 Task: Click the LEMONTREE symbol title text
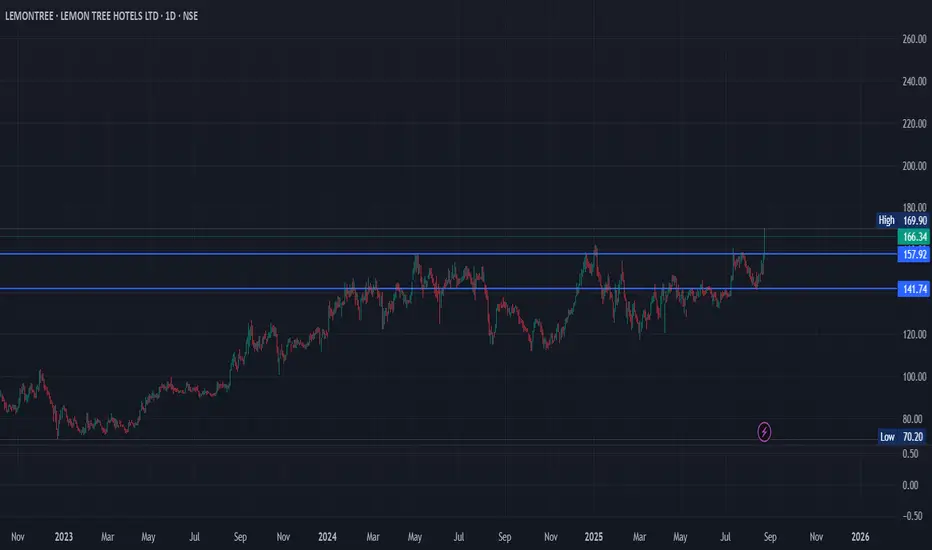tap(102, 16)
